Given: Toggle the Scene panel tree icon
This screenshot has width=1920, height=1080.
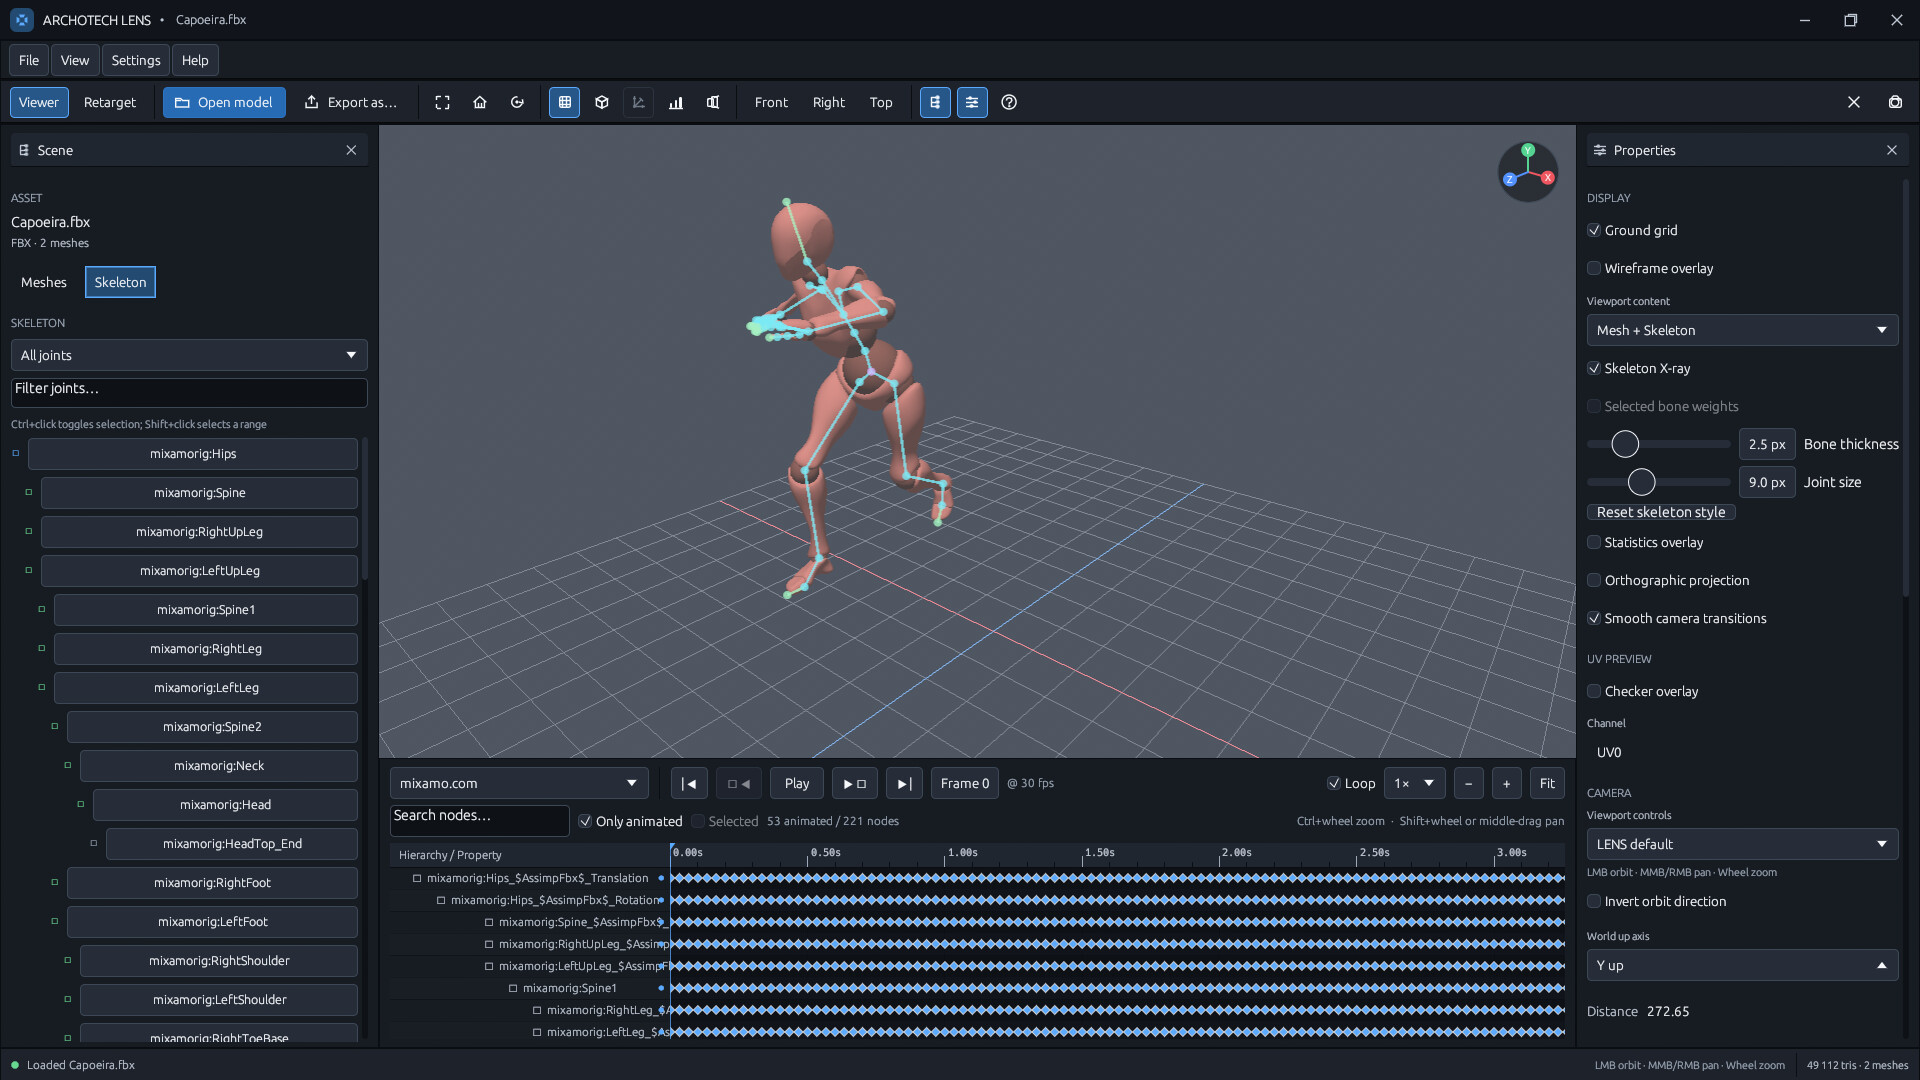Looking at the screenshot, I should pyautogui.click(x=935, y=102).
